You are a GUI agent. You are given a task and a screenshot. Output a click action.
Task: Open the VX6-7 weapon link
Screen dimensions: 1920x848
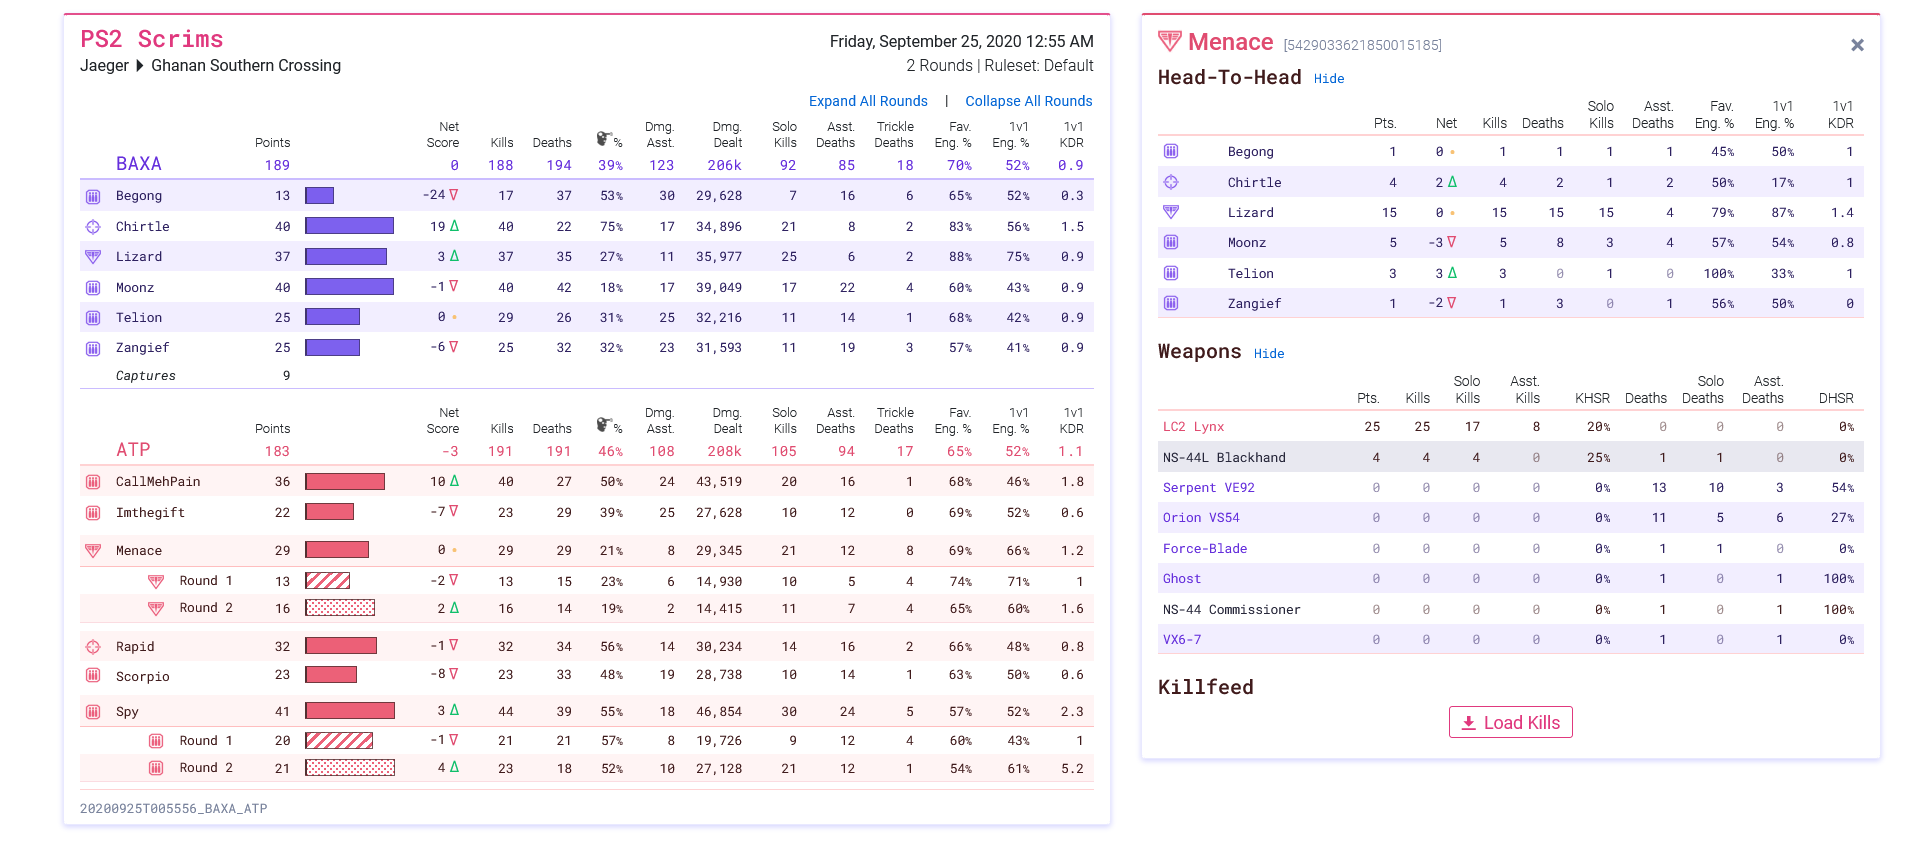click(1182, 640)
